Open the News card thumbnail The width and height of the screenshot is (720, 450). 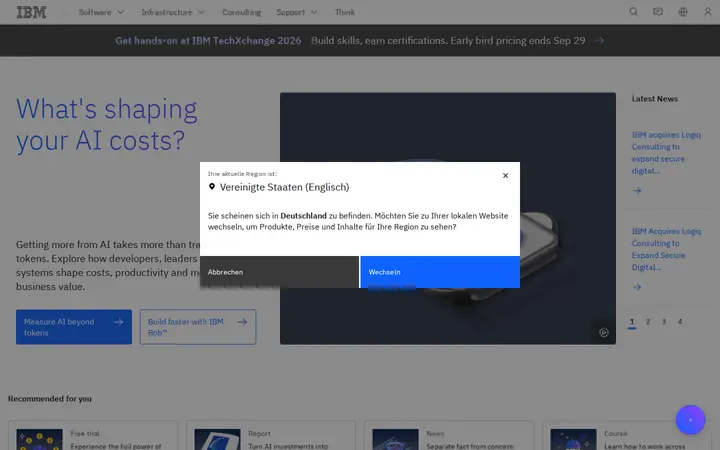[x=395, y=439]
